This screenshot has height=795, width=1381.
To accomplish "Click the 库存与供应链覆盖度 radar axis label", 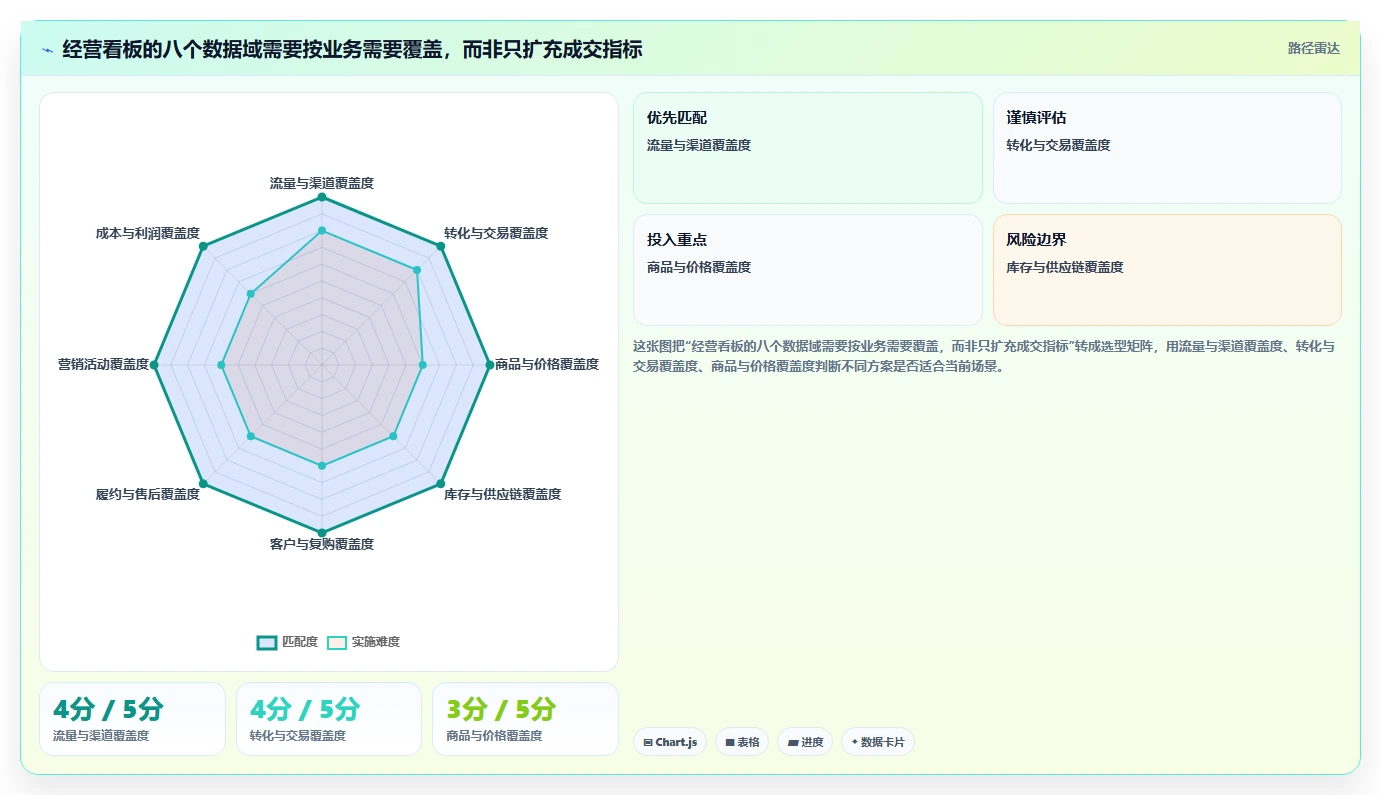I will 503,494.
